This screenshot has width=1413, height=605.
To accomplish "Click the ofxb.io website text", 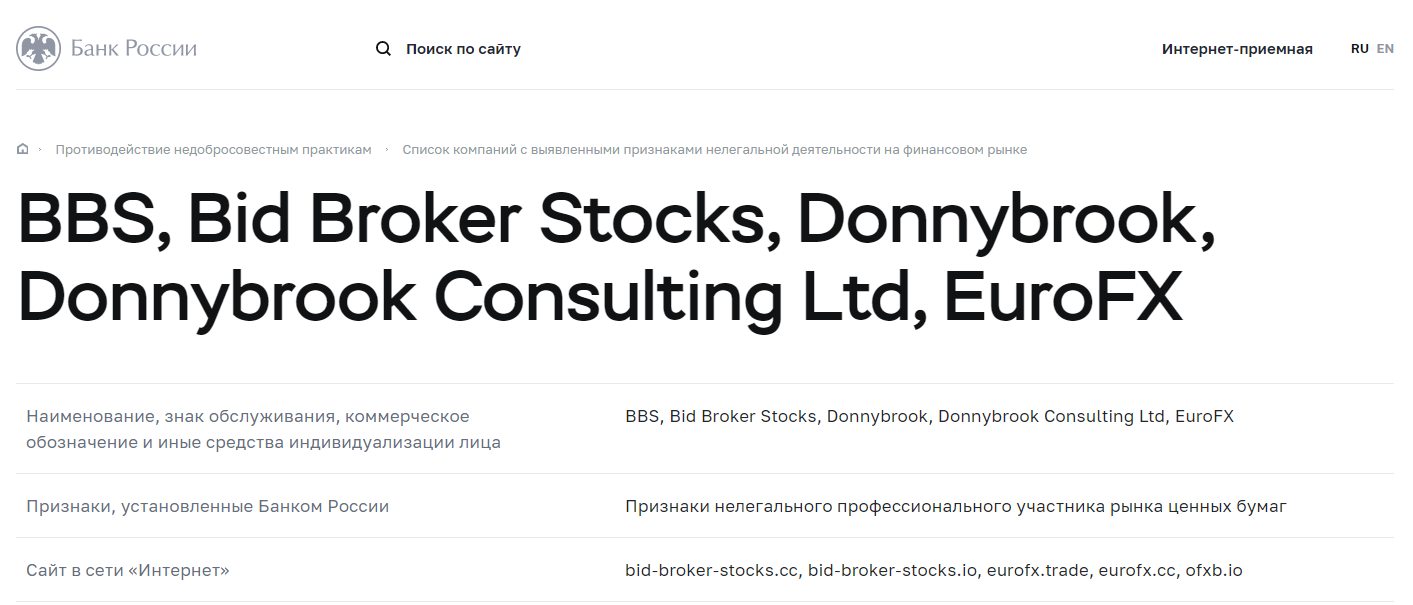I will coord(1213,570).
